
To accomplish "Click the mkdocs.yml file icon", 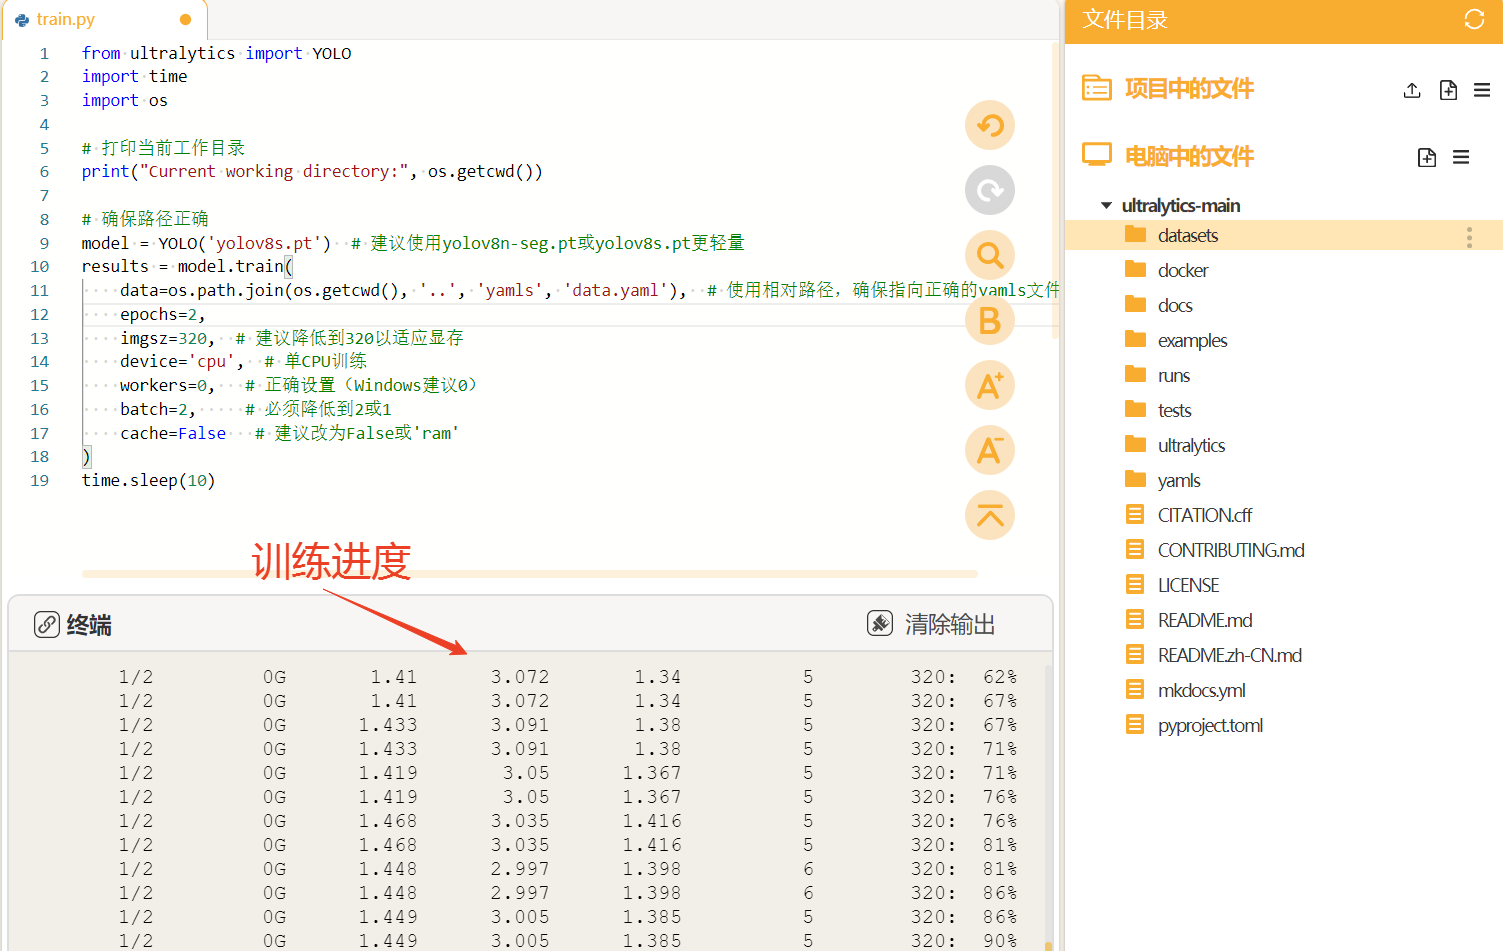I will tap(1135, 689).
